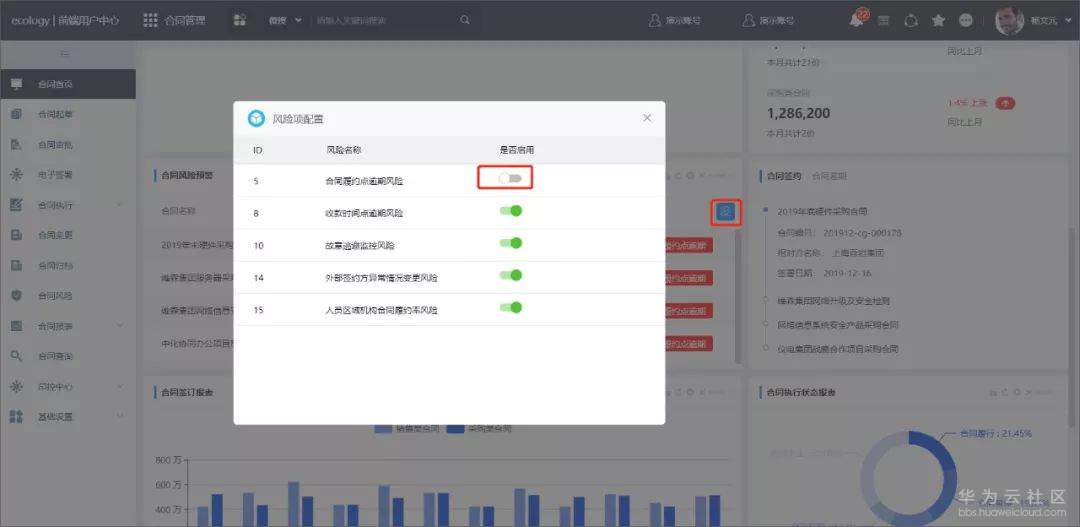This screenshot has height=527, width=1080.
Task: Click the circular refresh icon in header
Action: (911, 21)
